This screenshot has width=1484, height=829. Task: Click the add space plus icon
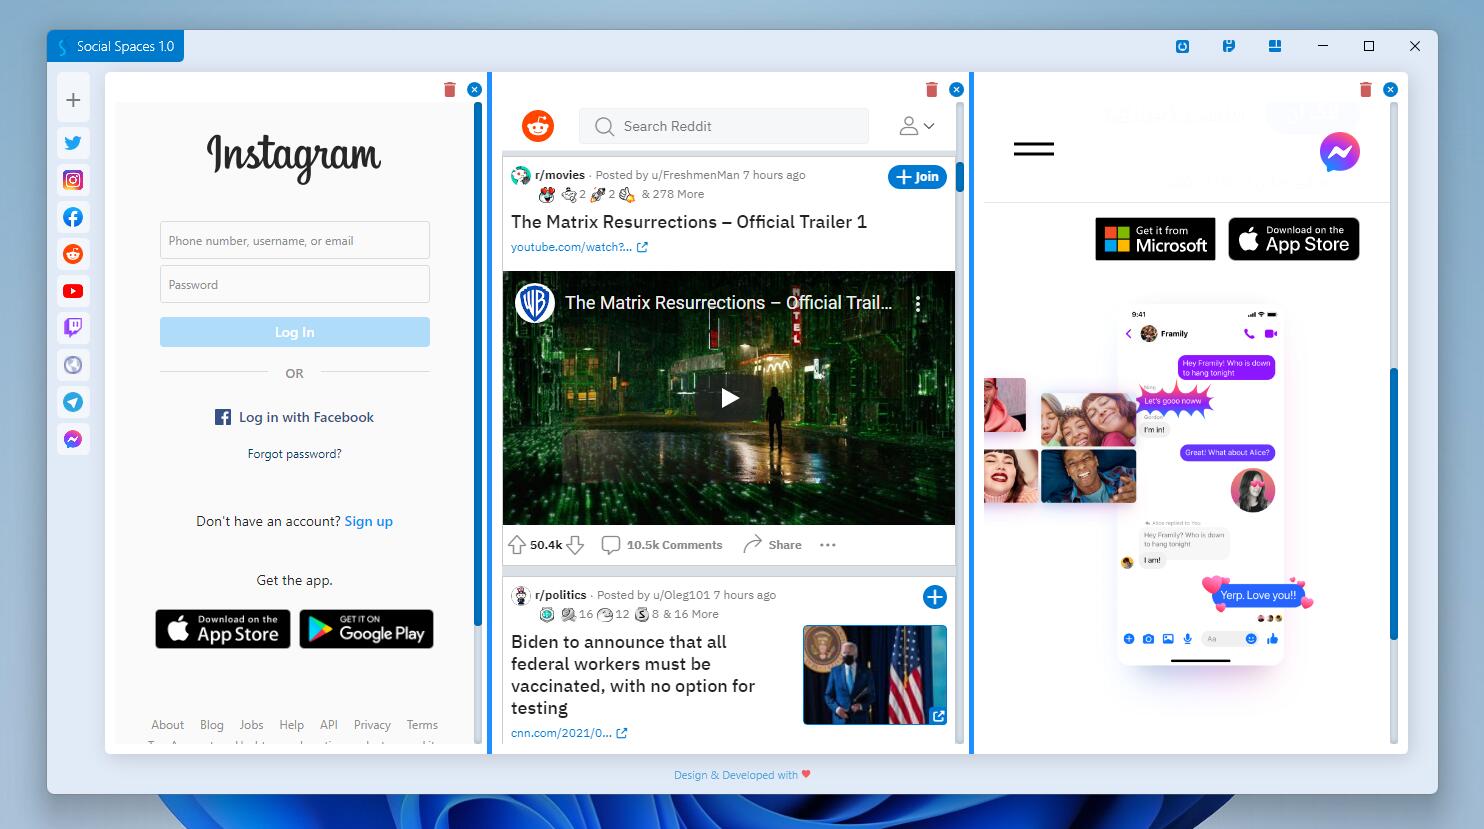click(73, 100)
